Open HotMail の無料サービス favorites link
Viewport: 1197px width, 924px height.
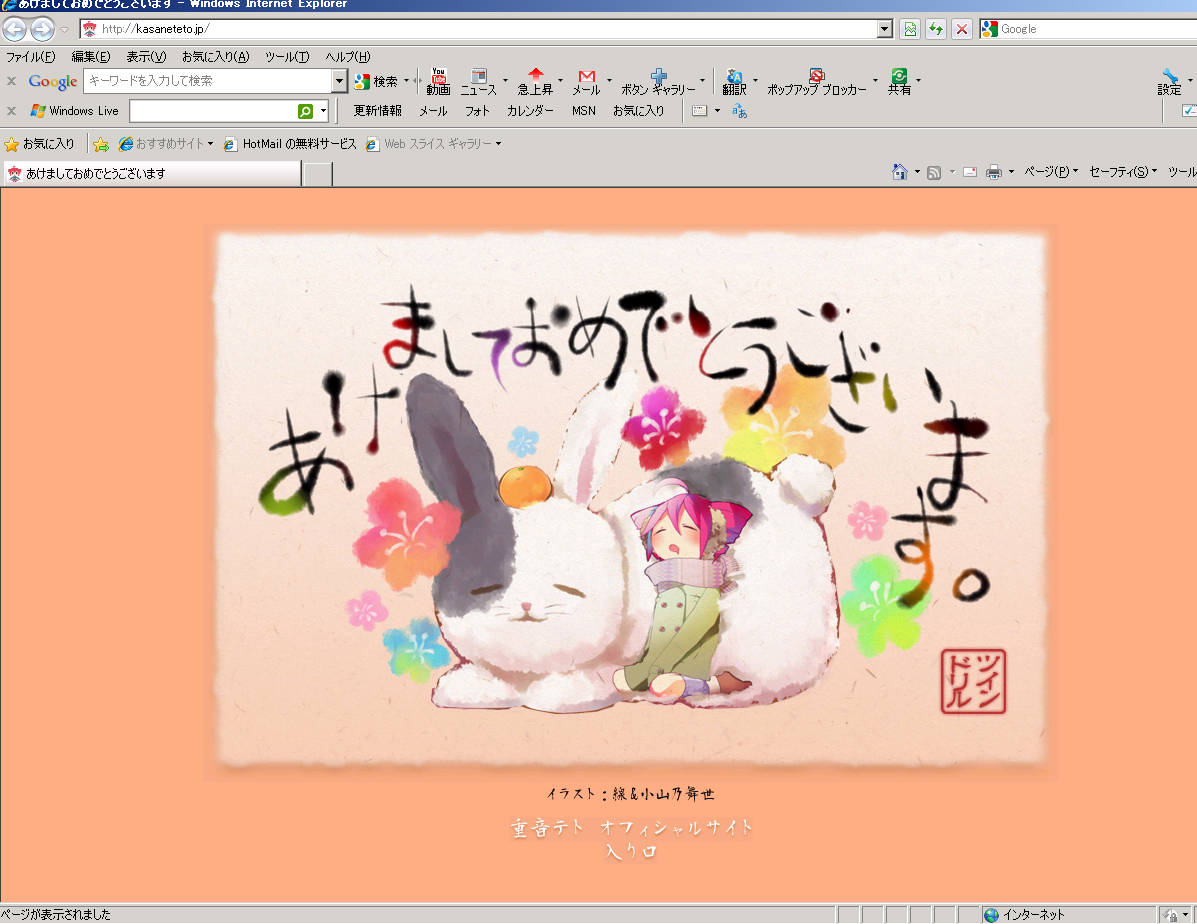tap(290, 144)
